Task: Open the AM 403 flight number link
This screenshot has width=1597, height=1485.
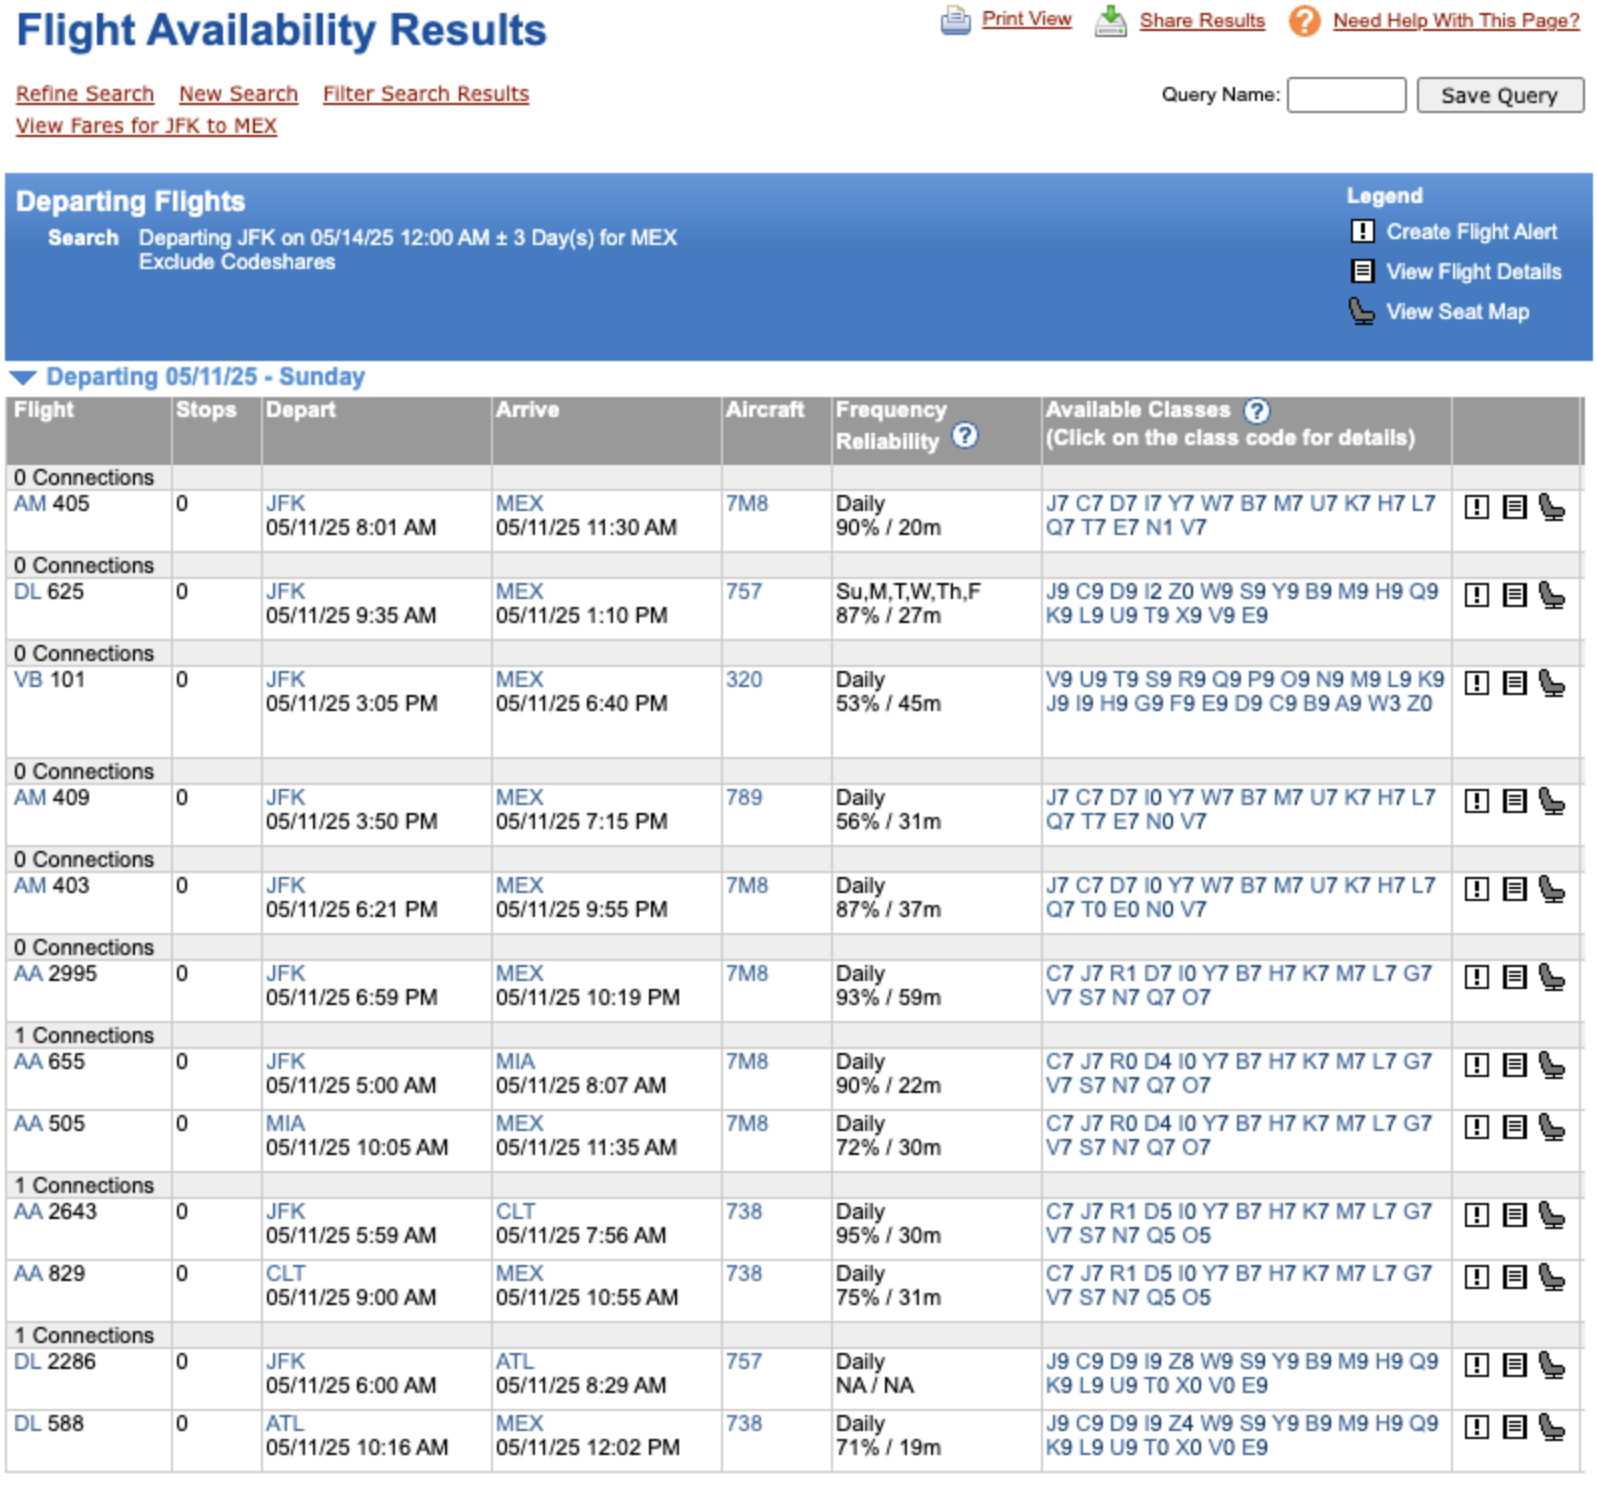Action: click(x=29, y=886)
